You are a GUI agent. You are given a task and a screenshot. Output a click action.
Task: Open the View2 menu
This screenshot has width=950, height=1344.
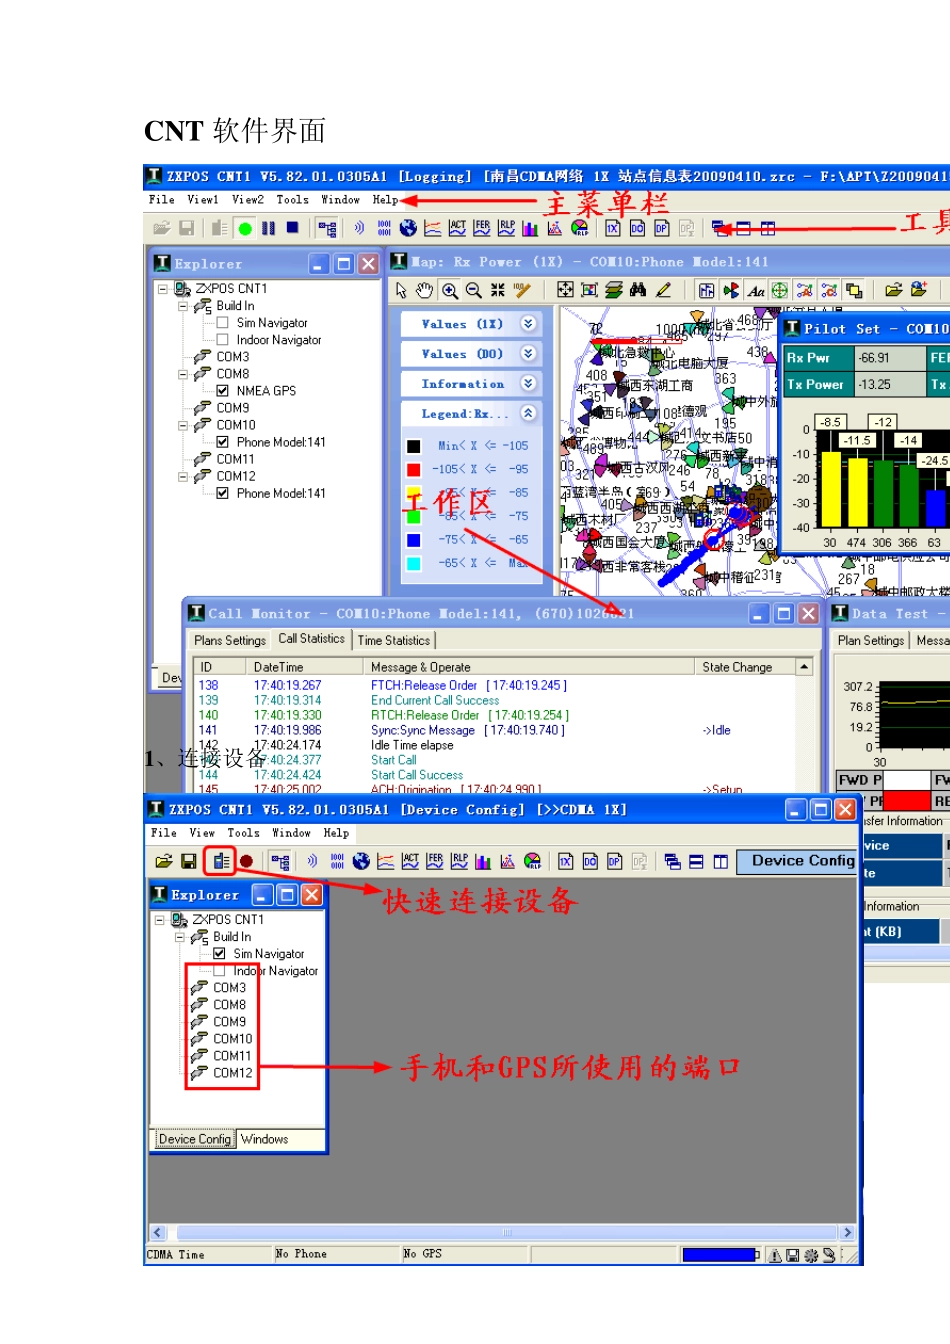tap(248, 200)
